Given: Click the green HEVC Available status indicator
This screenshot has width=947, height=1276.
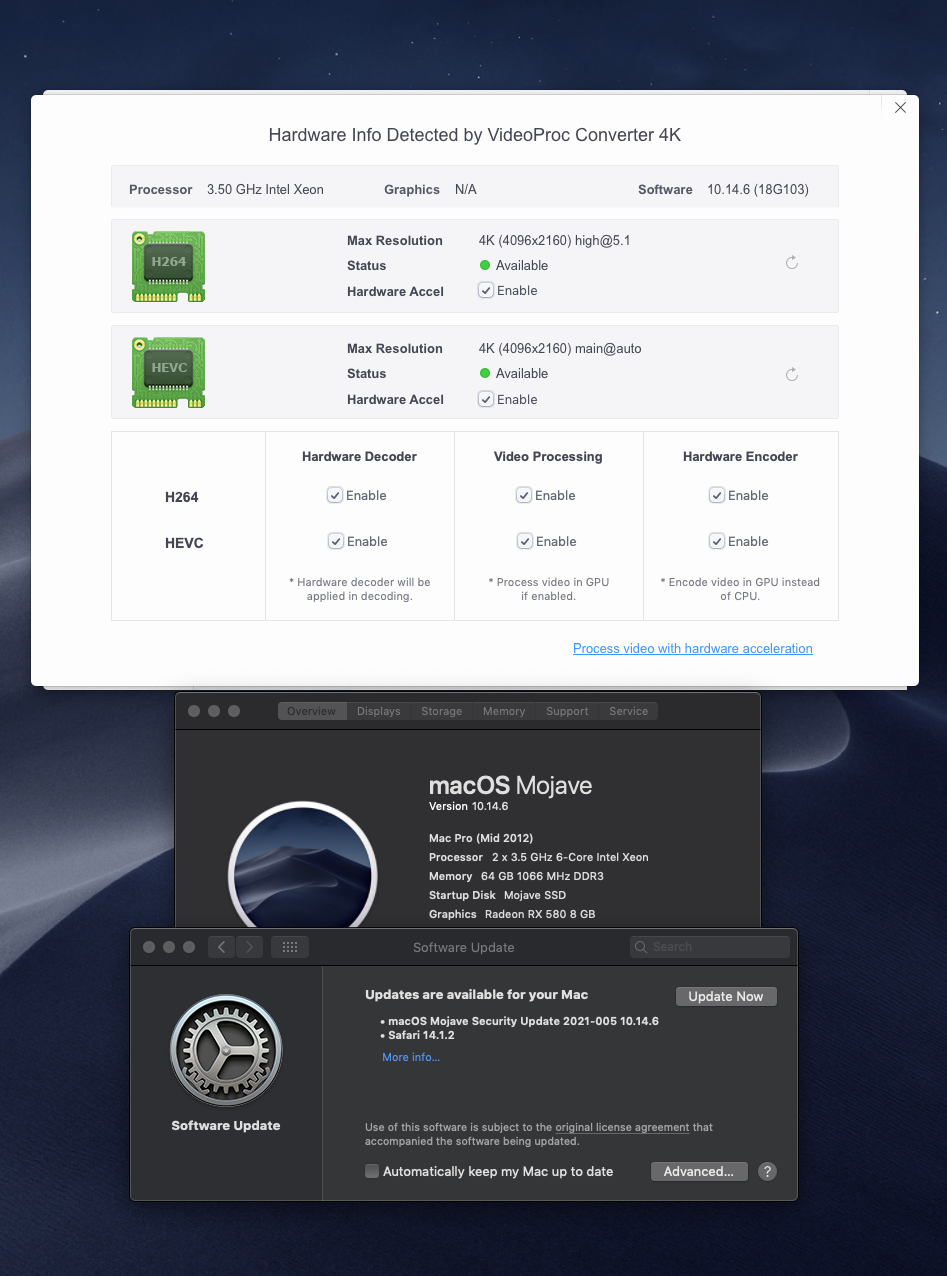Looking at the screenshot, I should coord(485,373).
